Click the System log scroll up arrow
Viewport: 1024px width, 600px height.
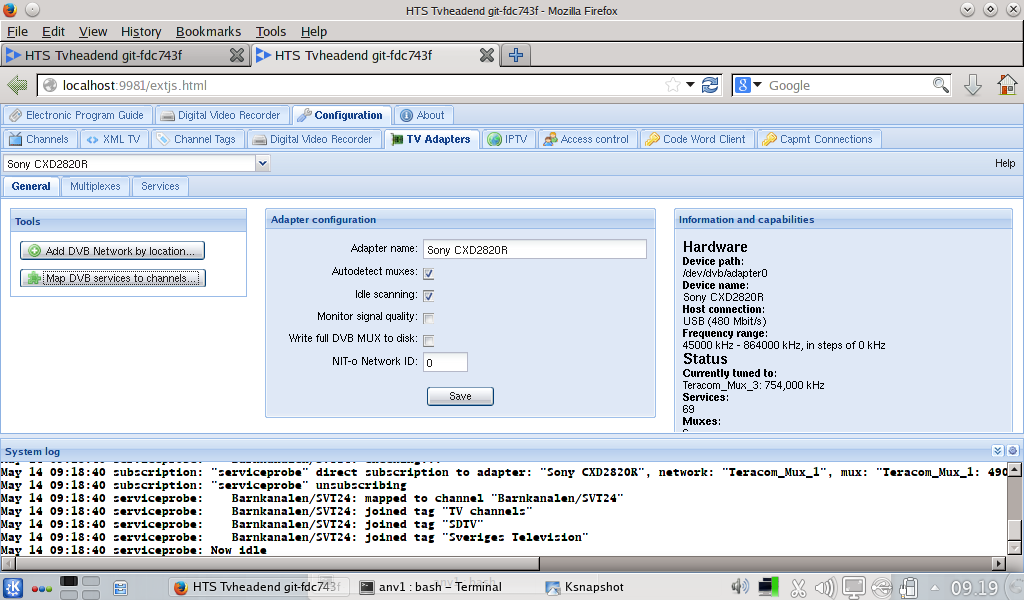point(1014,469)
